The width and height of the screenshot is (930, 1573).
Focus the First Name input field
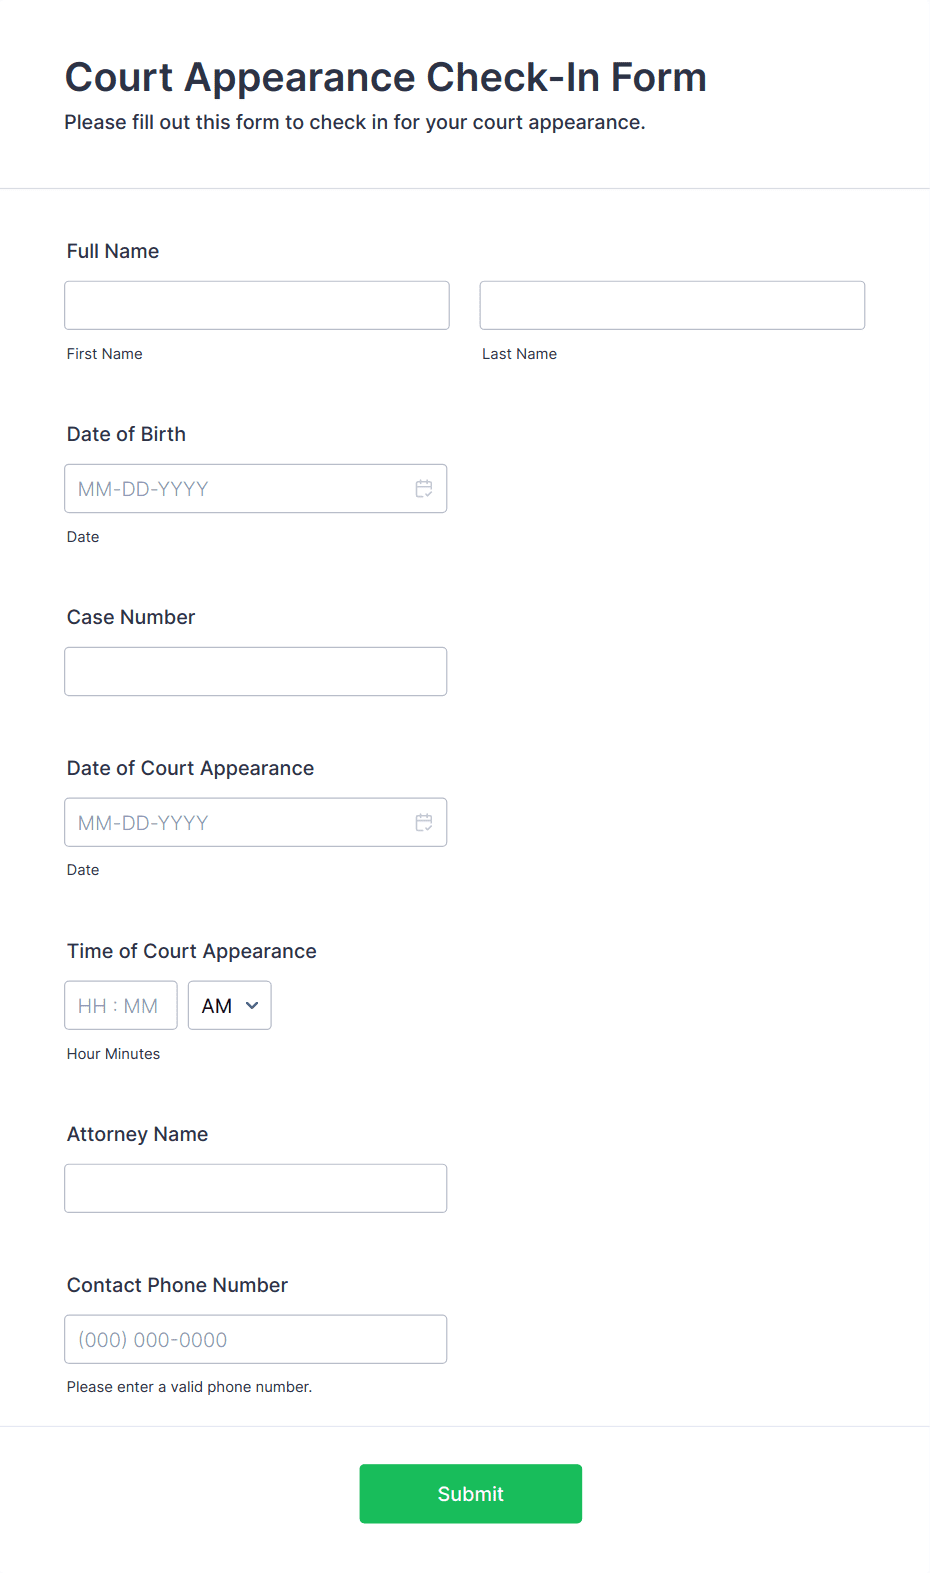pyautogui.click(x=257, y=305)
